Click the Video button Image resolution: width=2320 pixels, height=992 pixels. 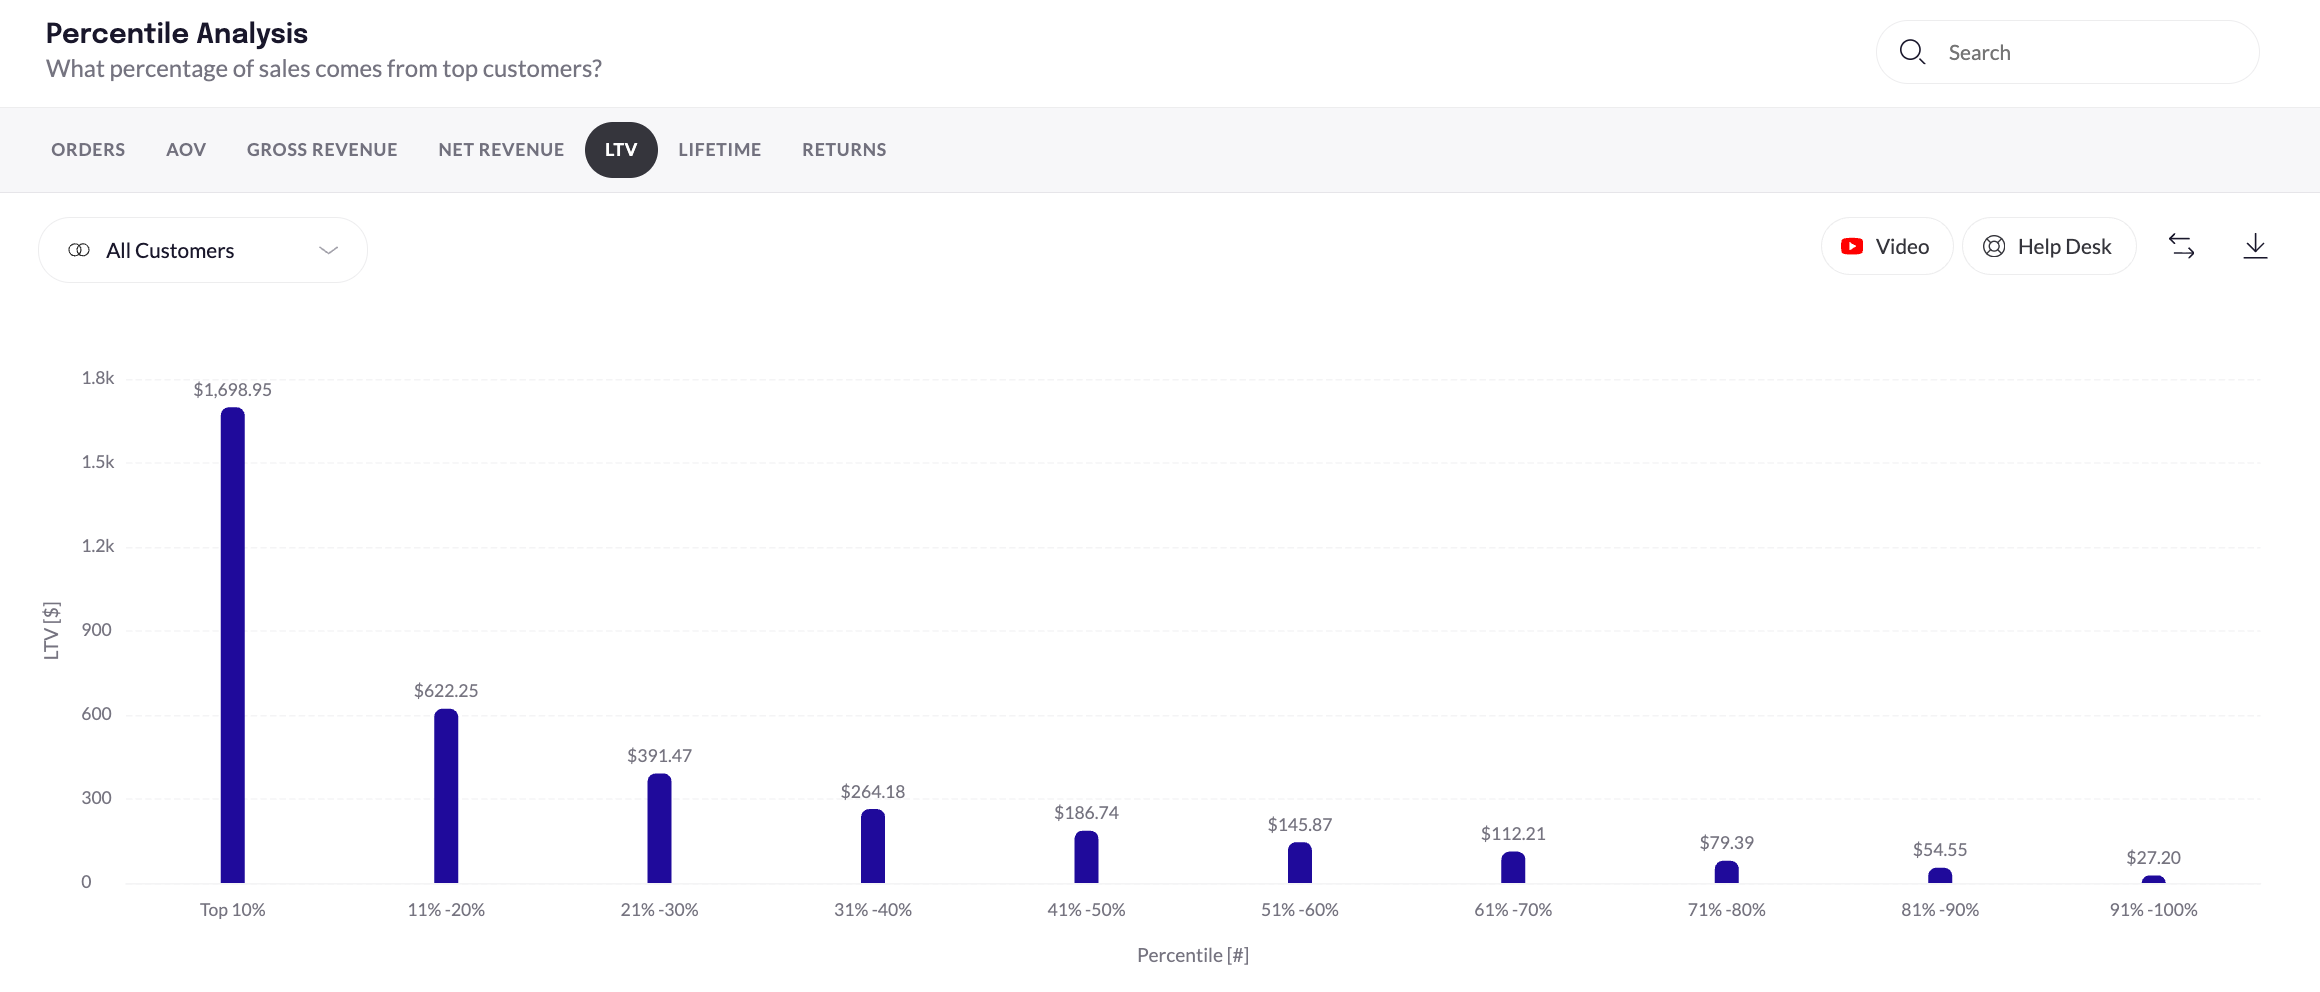pos(1887,246)
